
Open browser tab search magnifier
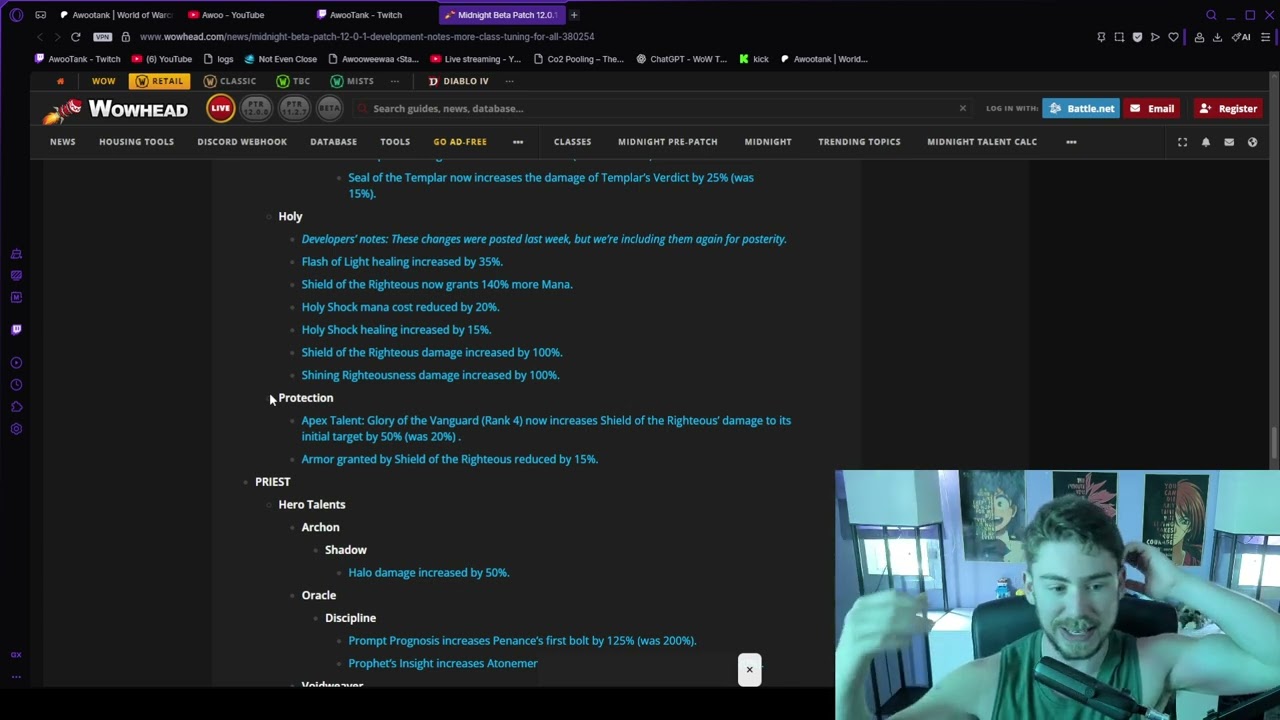tap(1211, 15)
